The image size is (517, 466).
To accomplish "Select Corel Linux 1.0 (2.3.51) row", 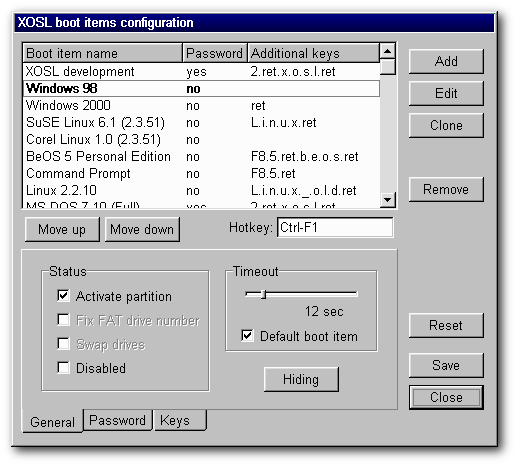I will pyautogui.click(x=201, y=140).
